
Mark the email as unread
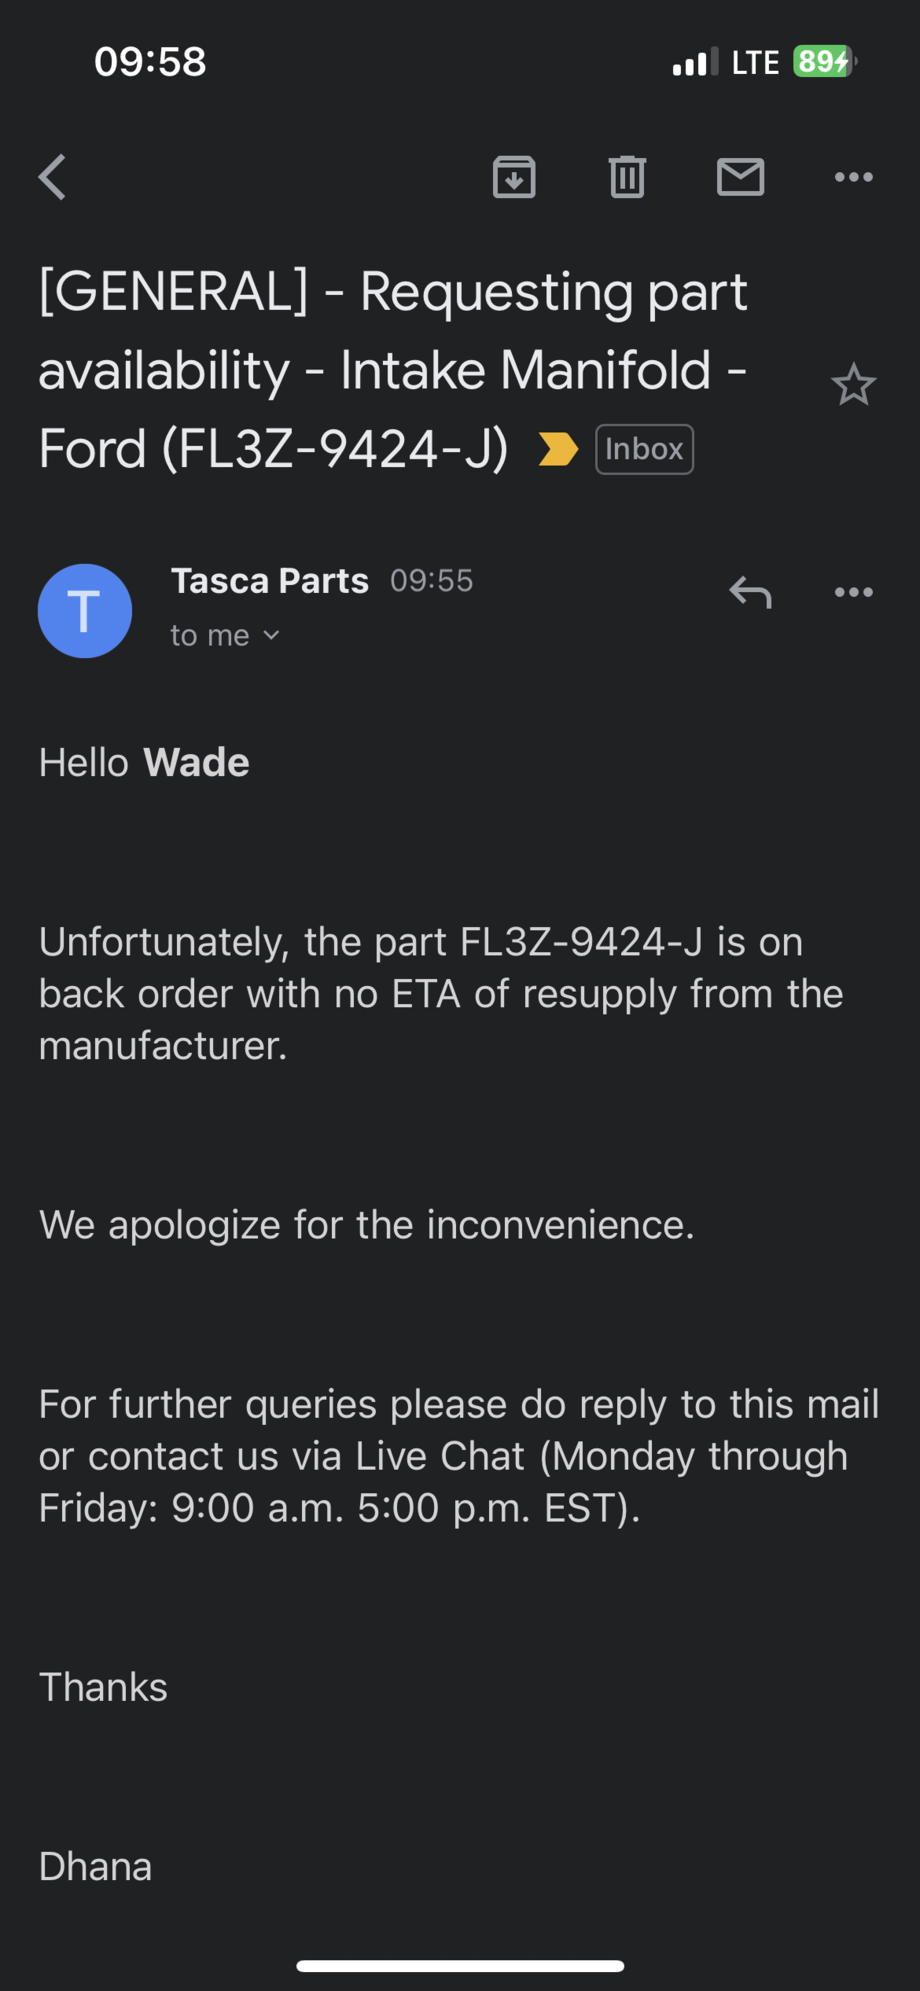pyautogui.click(x=741, y=177)
